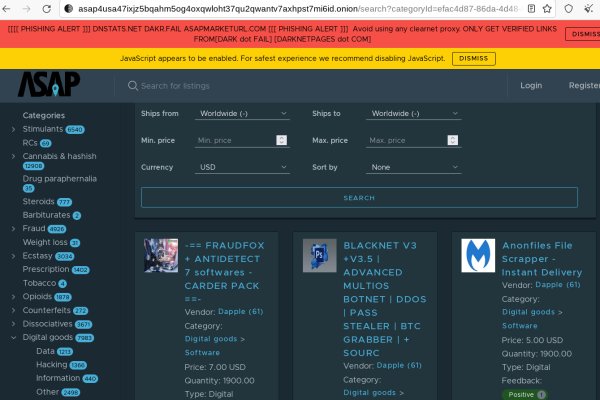Expand the Opioids category chevron
The height and width of the screenshot is (400, 600).
pos(13,297)
